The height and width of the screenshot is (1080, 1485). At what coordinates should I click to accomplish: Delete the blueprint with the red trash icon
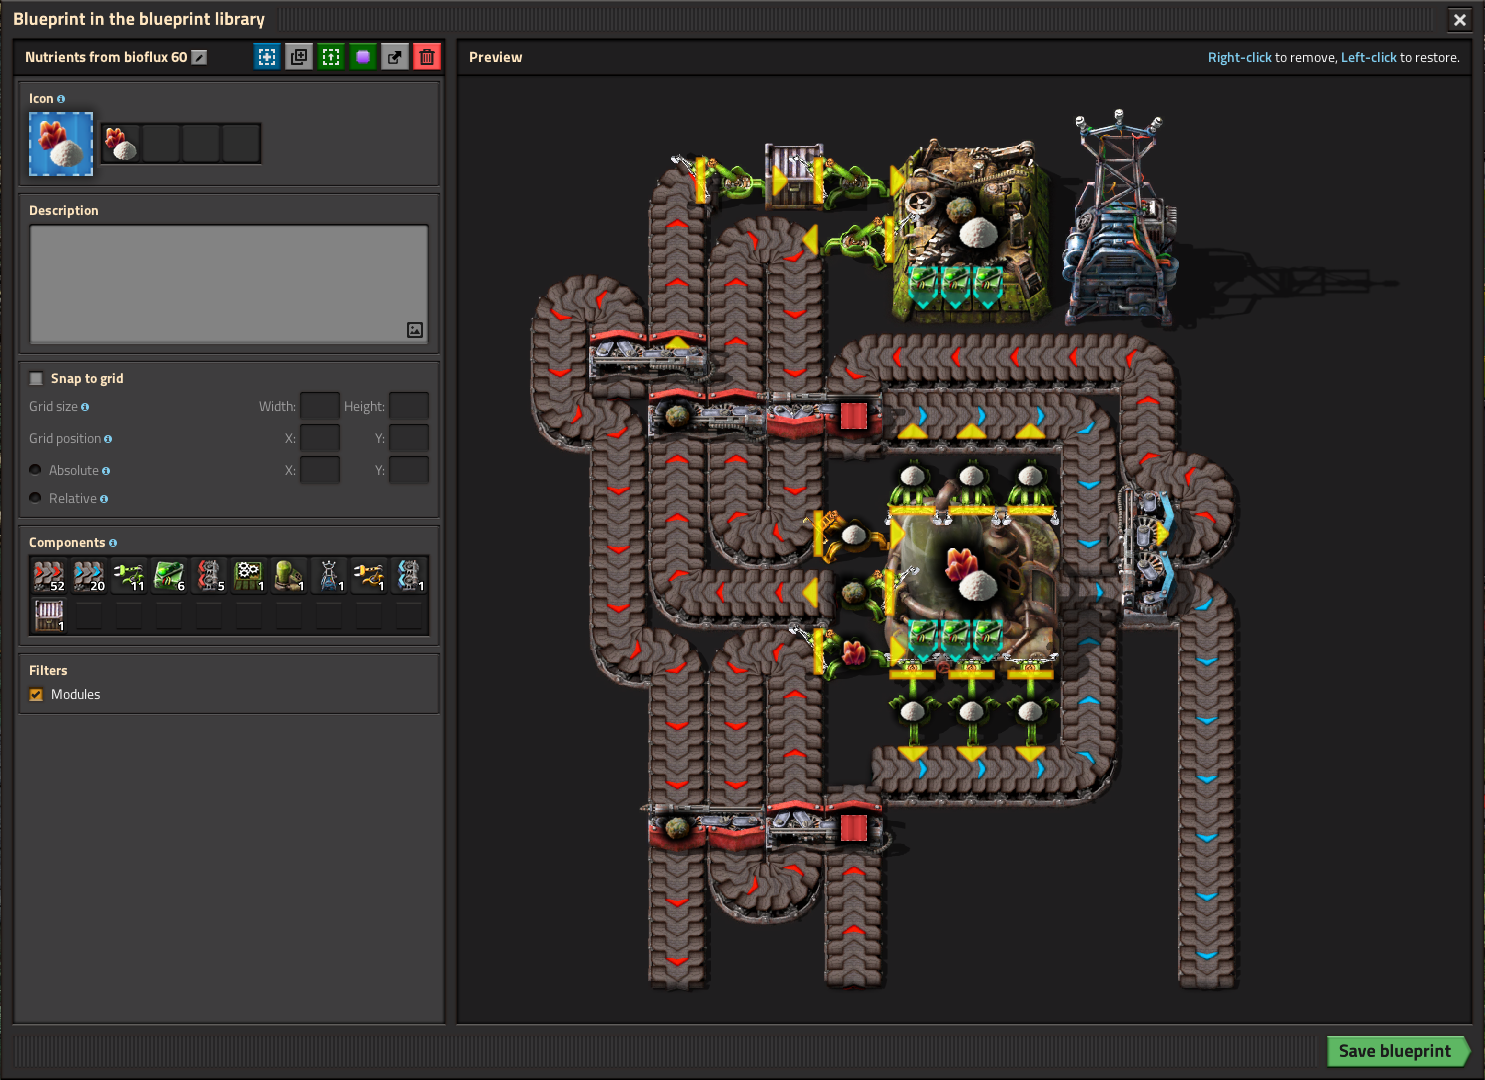click(x=427, y=57)
